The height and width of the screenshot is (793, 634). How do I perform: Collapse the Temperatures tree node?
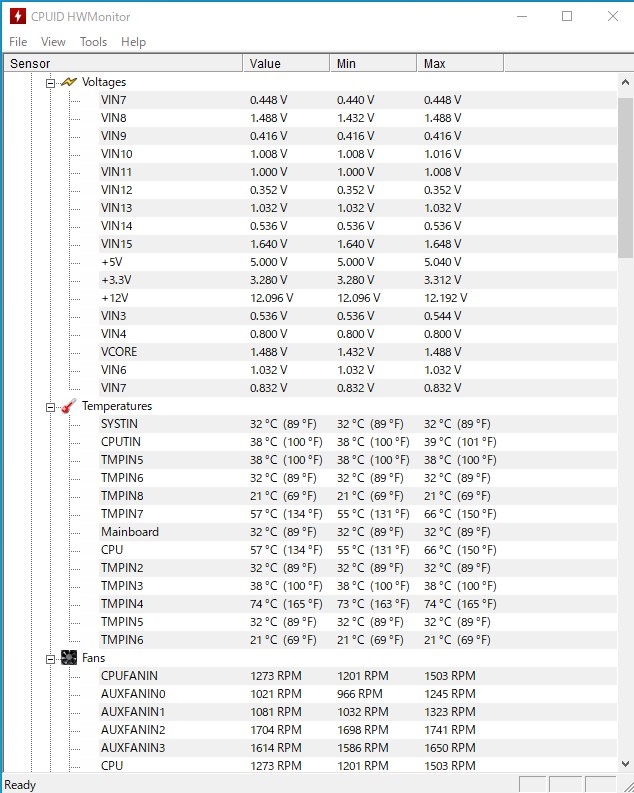click(50, 406)
